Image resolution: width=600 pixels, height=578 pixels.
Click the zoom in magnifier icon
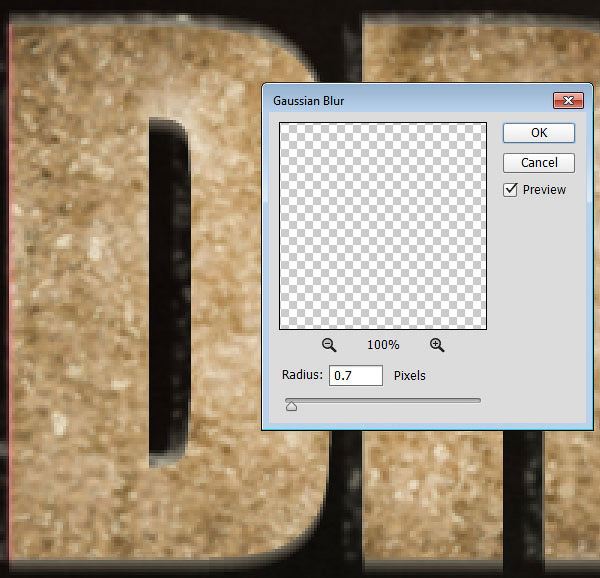click(x=437, y=345)
